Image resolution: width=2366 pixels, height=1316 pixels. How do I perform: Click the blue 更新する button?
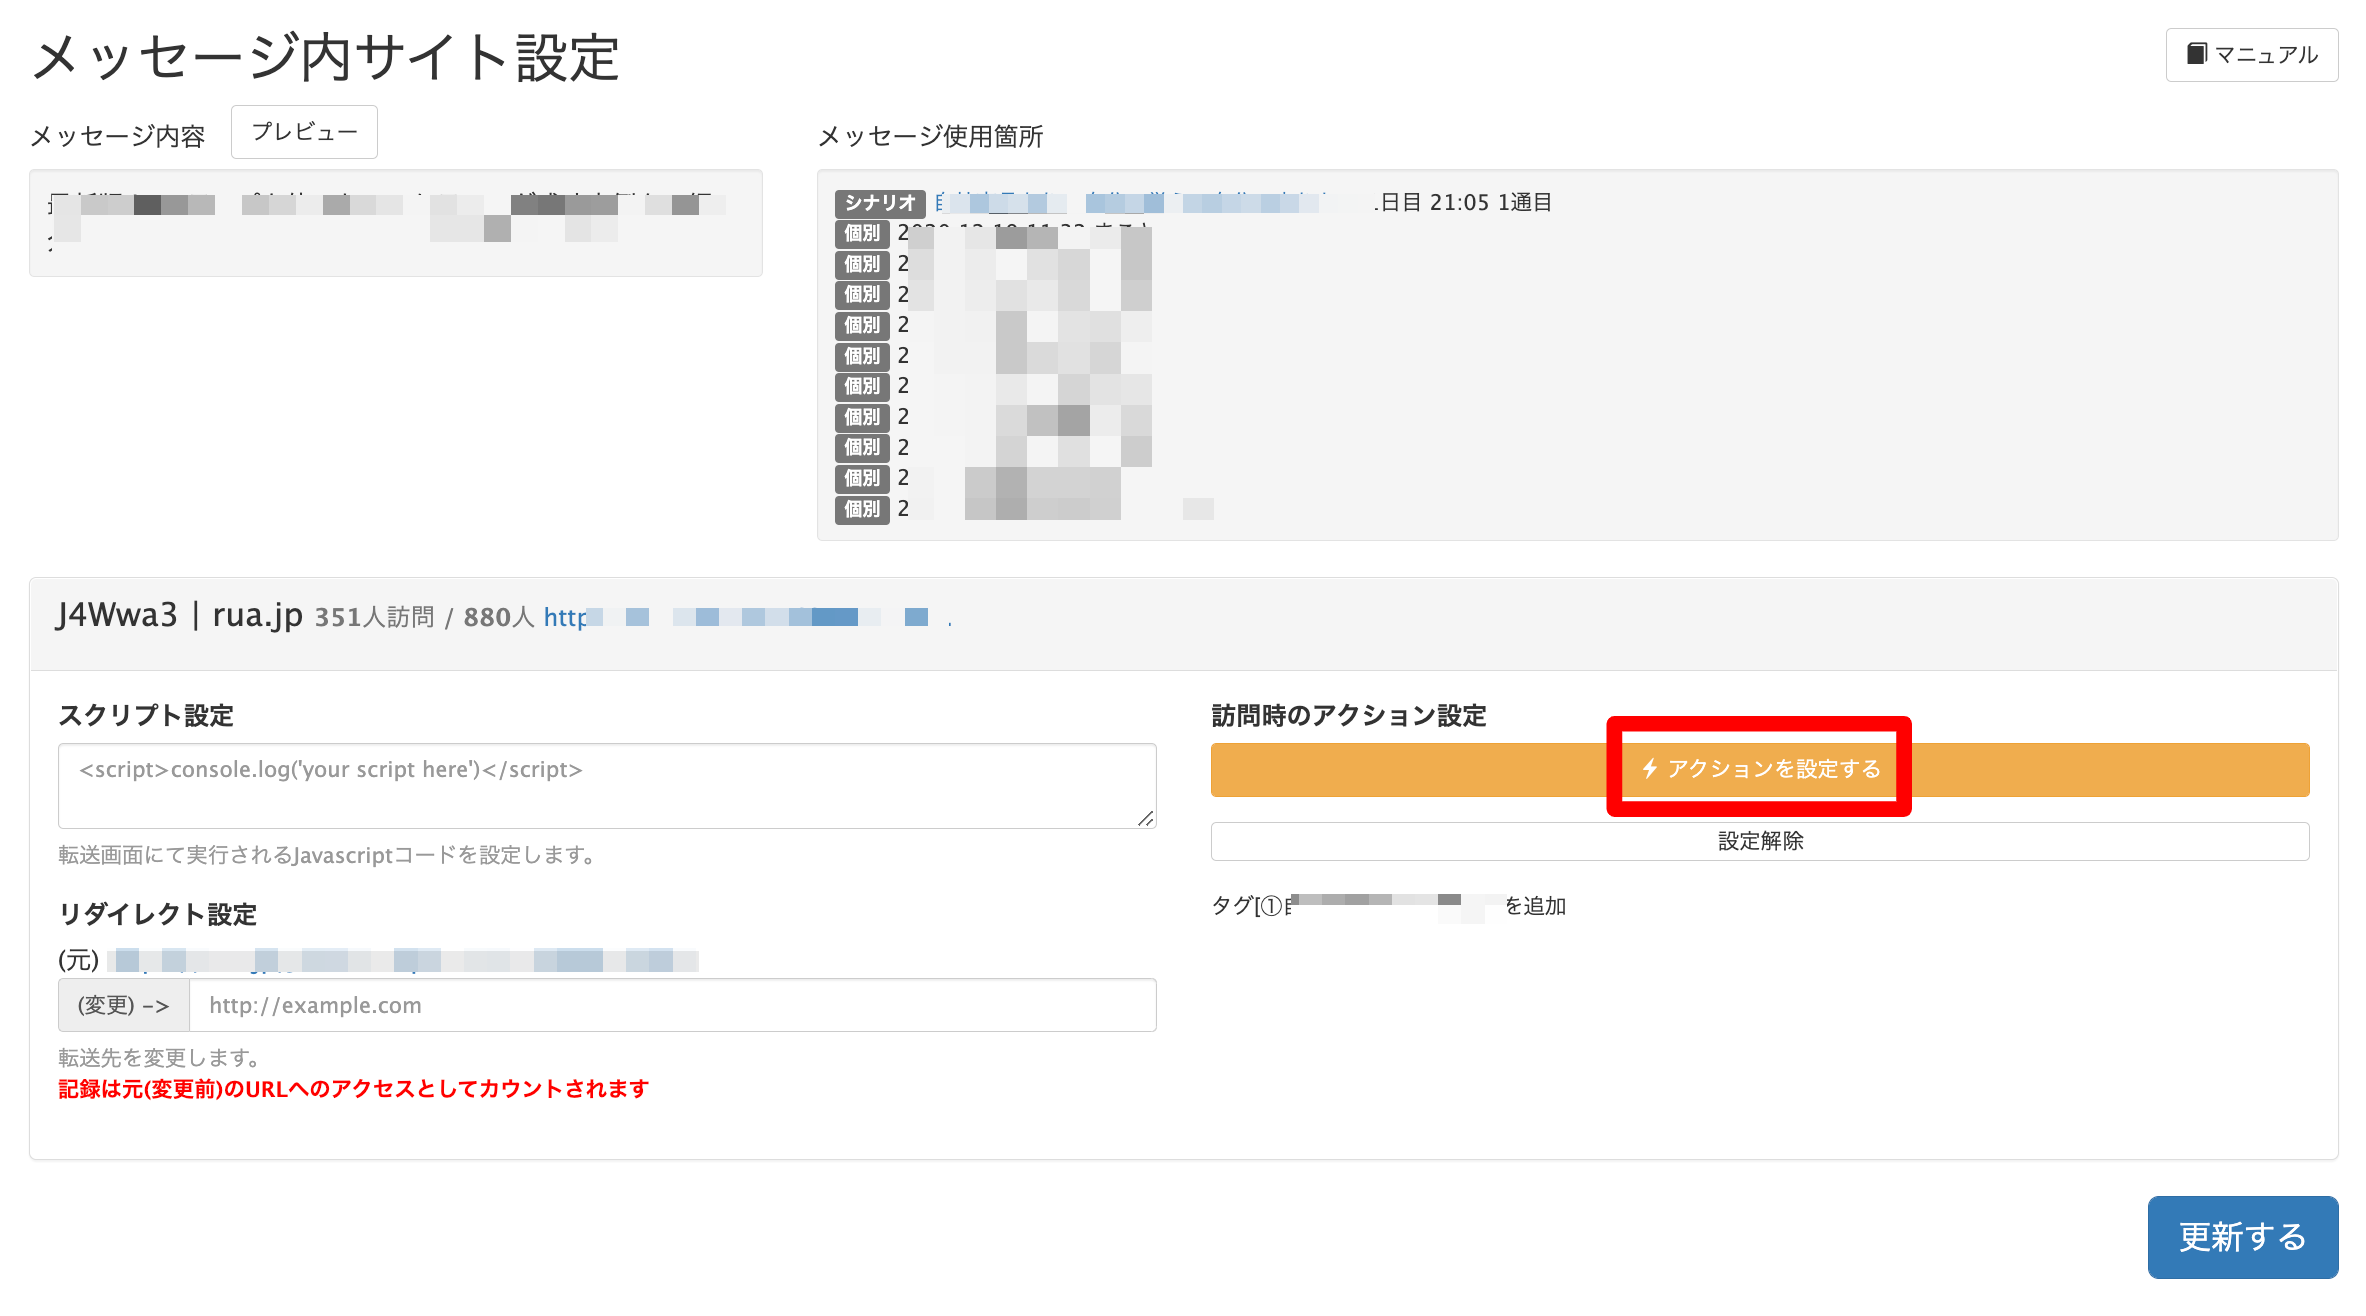(x=2242, y=1237)
